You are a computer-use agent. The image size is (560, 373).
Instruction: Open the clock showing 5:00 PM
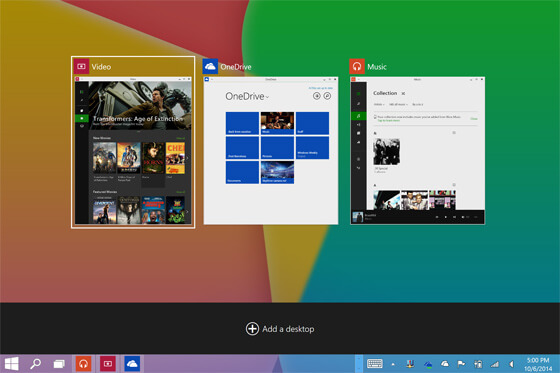tap(538, 364)
